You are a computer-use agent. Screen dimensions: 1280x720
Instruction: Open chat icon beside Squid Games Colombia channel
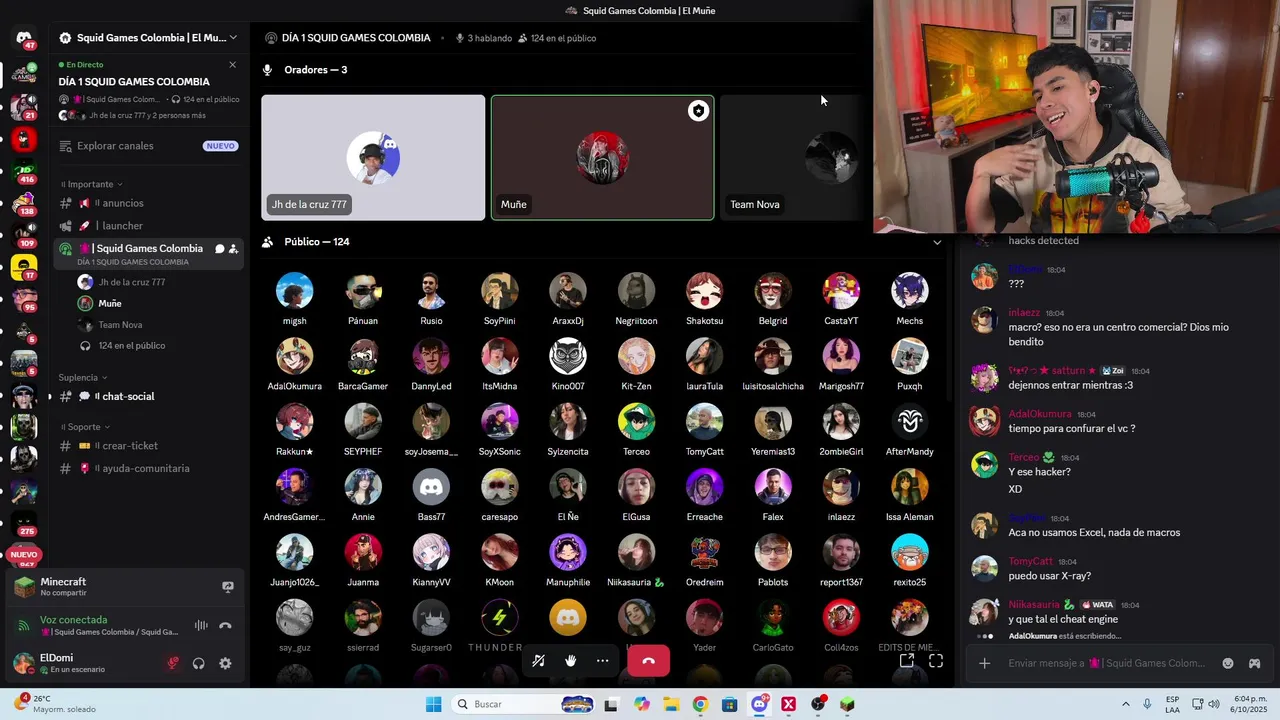[219, 249]
